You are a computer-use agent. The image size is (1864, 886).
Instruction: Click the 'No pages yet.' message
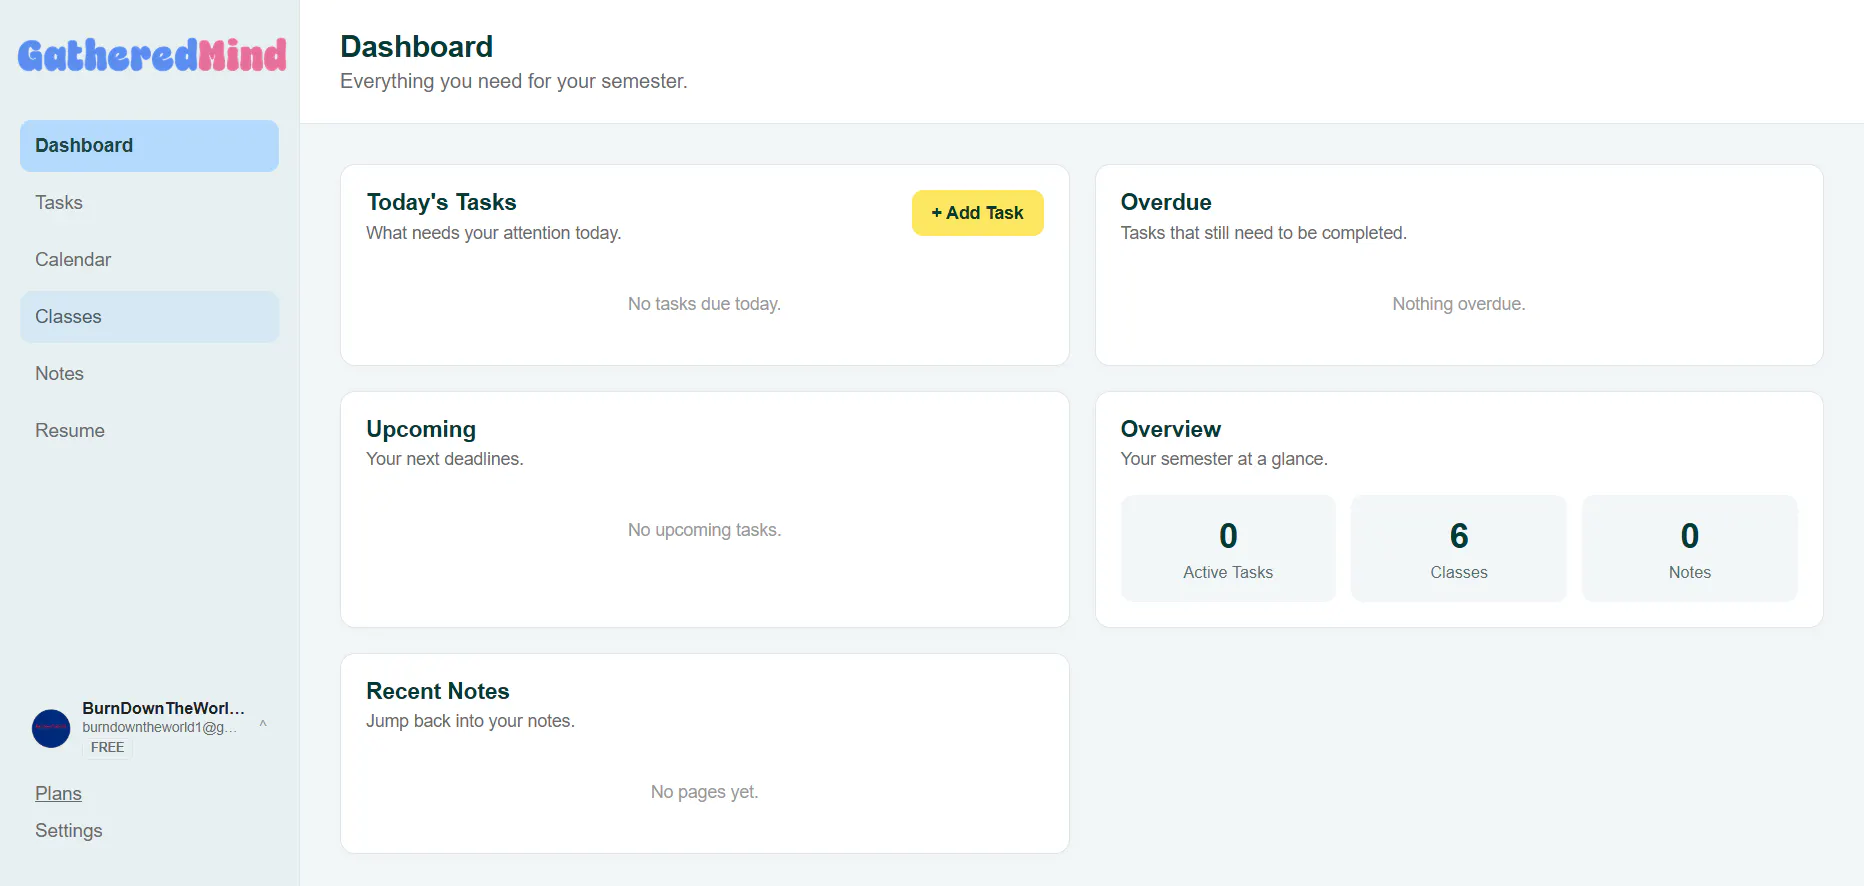tap(704, 792)
